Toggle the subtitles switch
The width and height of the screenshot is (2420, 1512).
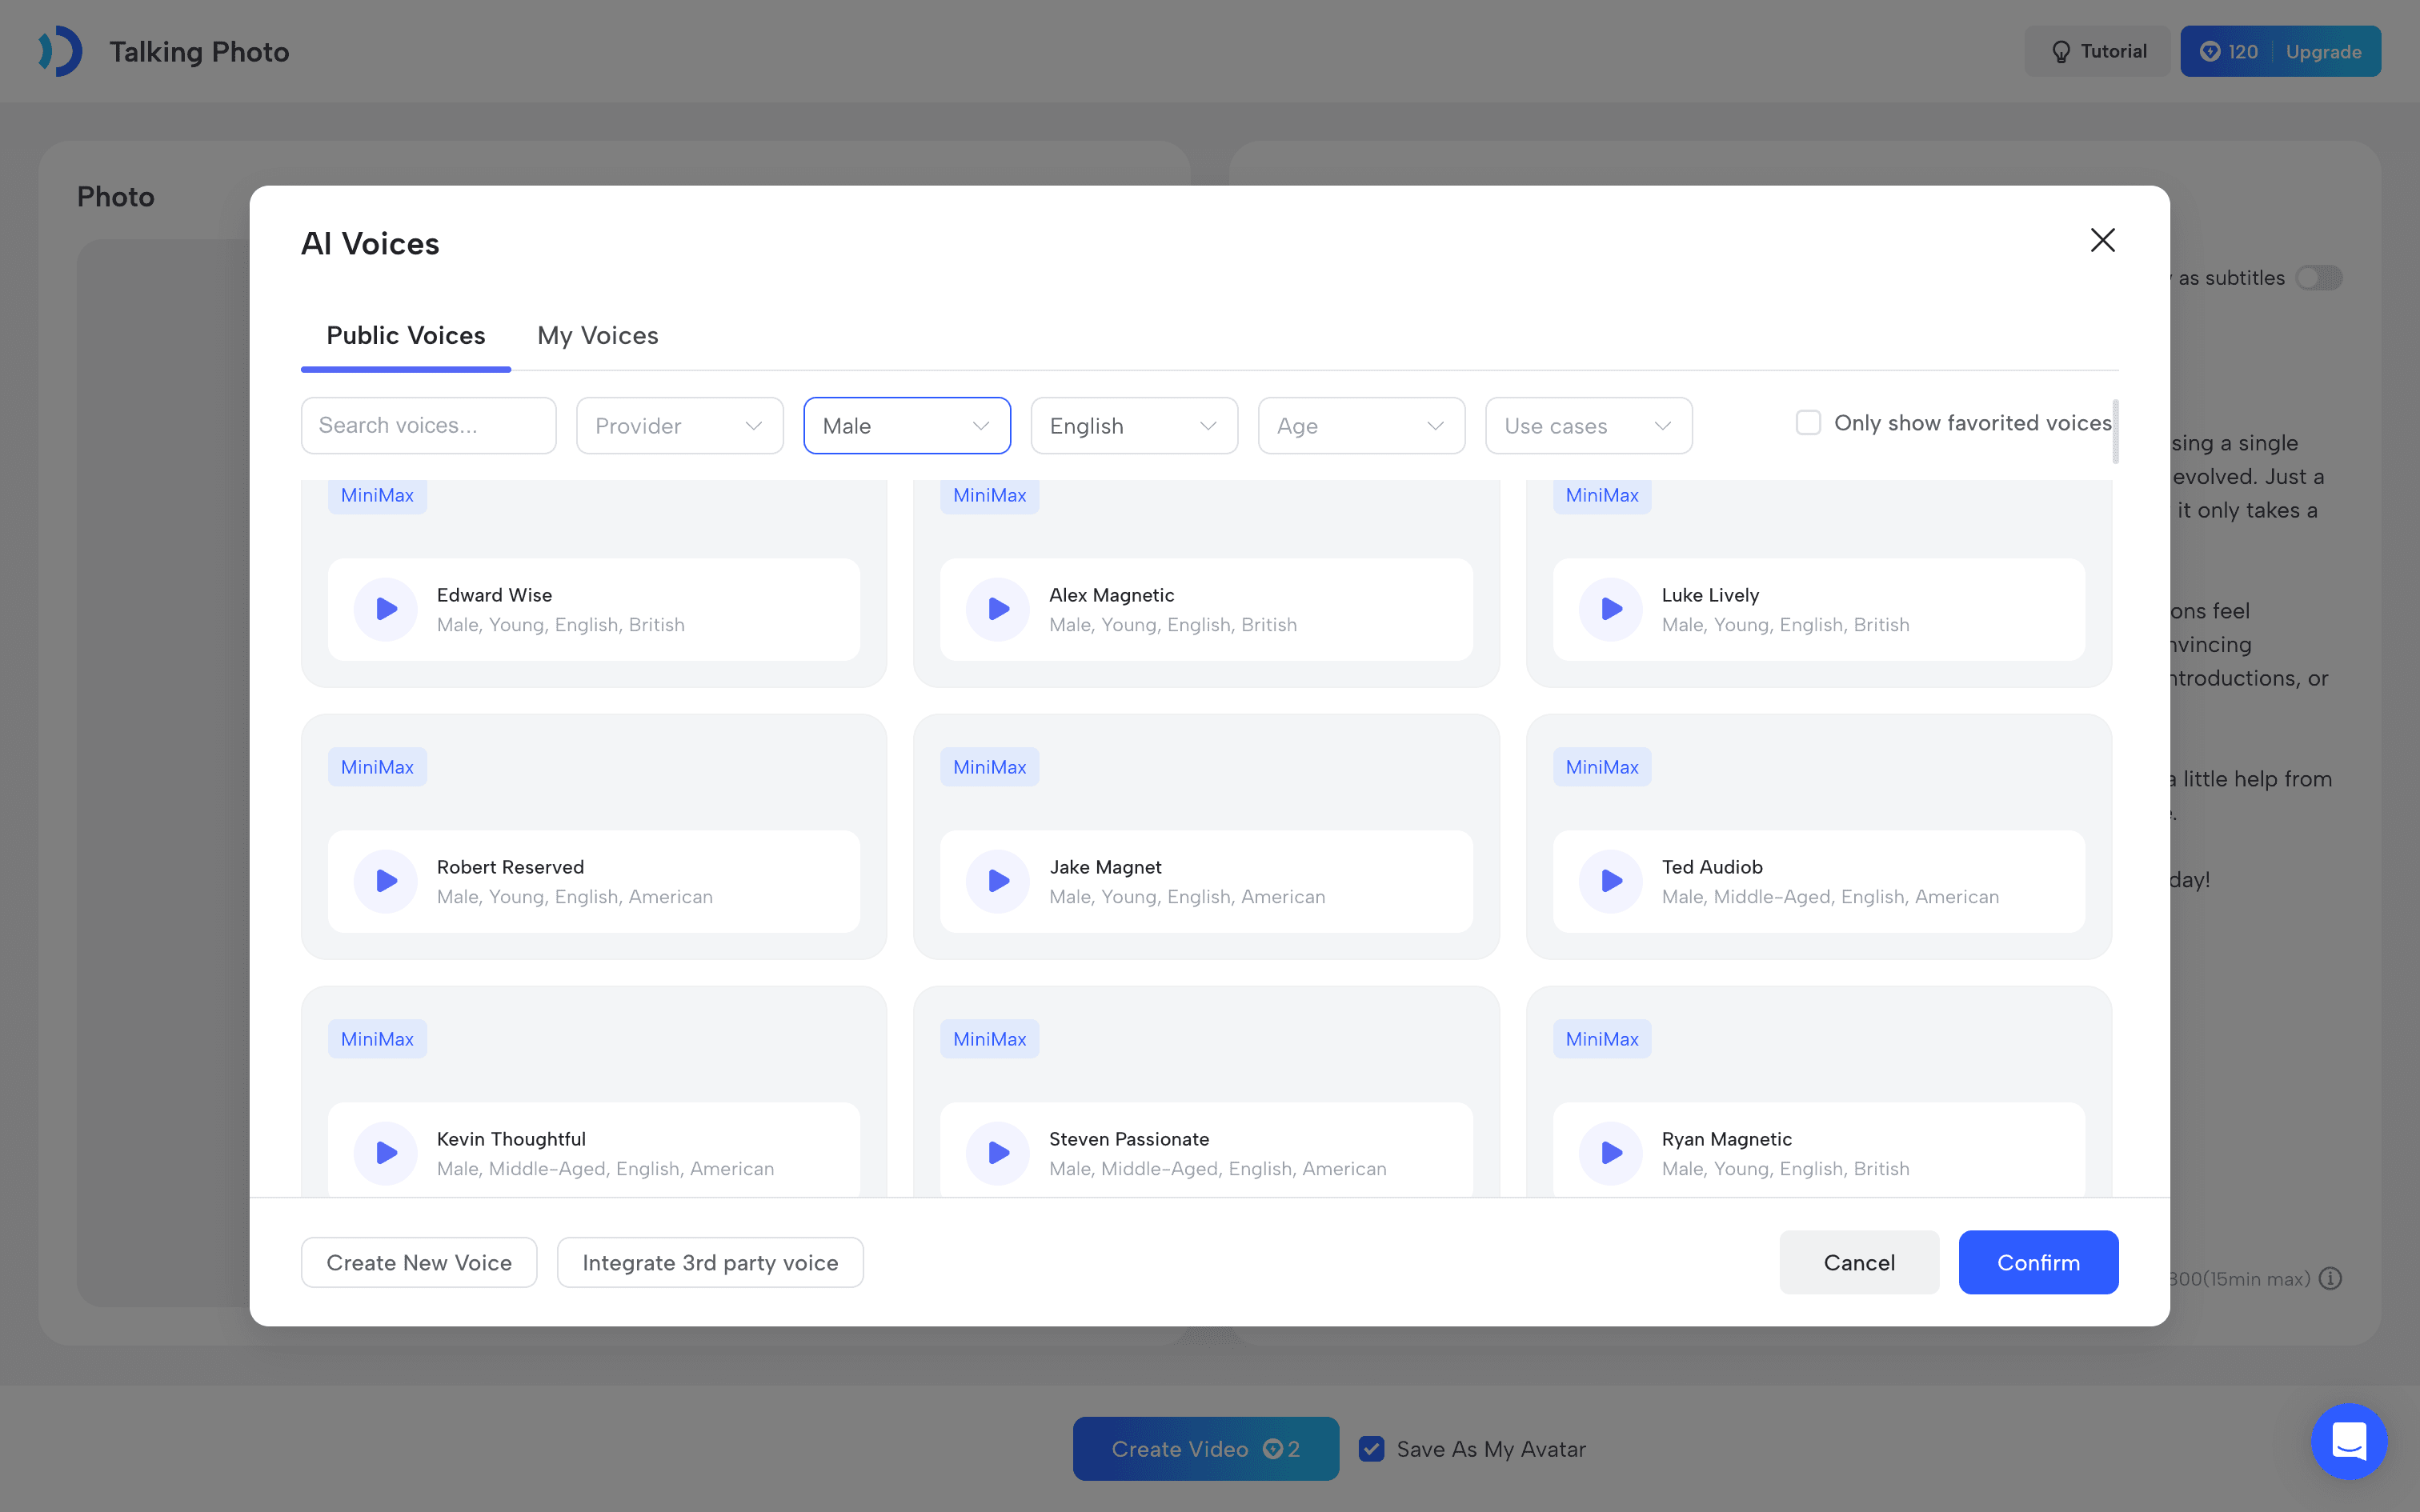pyautogui.click(x=2318, y=278)
